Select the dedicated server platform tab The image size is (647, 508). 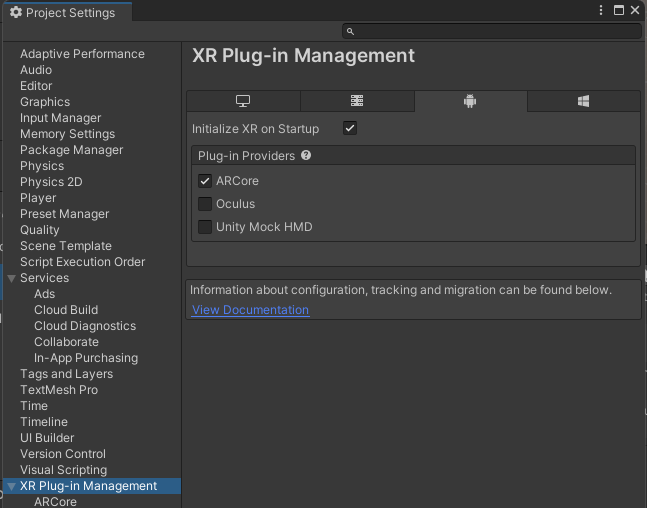point(357,101)
